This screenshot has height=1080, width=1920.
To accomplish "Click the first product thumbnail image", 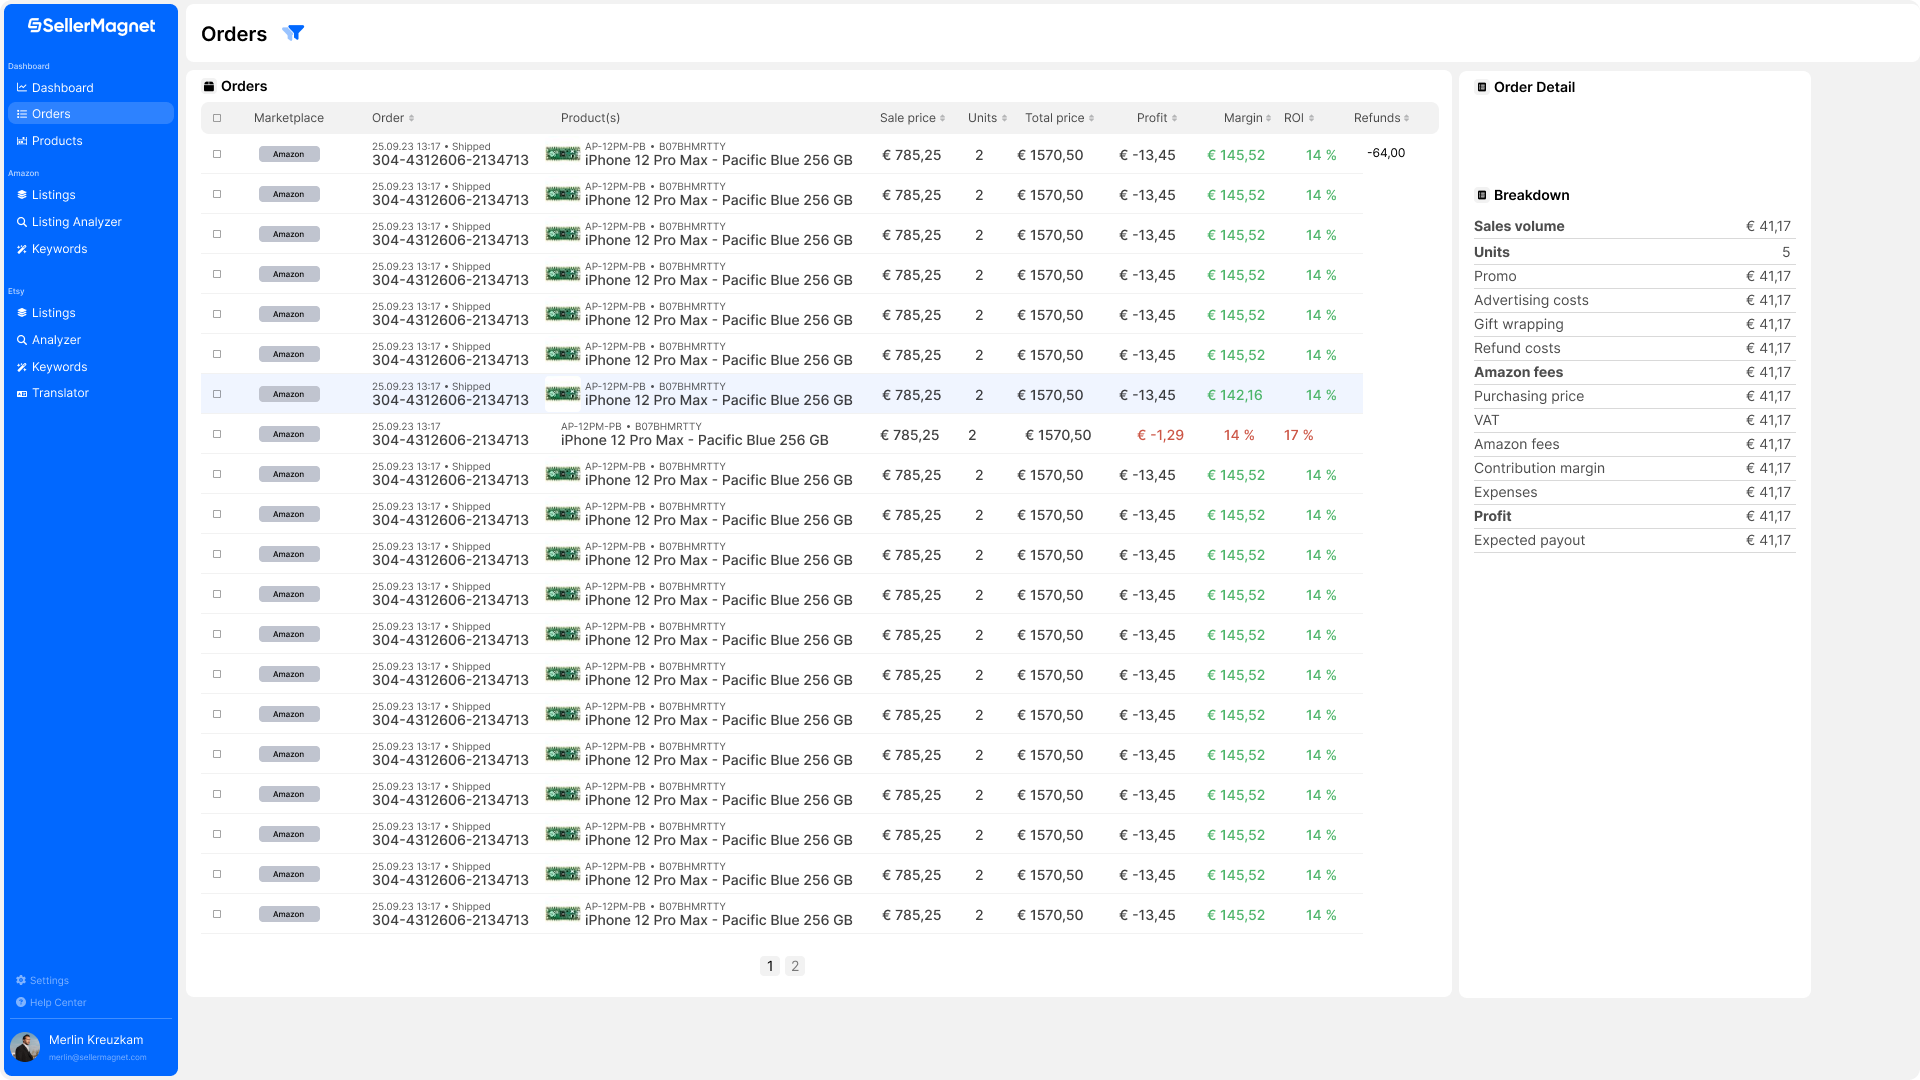I will (x=563, y=154).
